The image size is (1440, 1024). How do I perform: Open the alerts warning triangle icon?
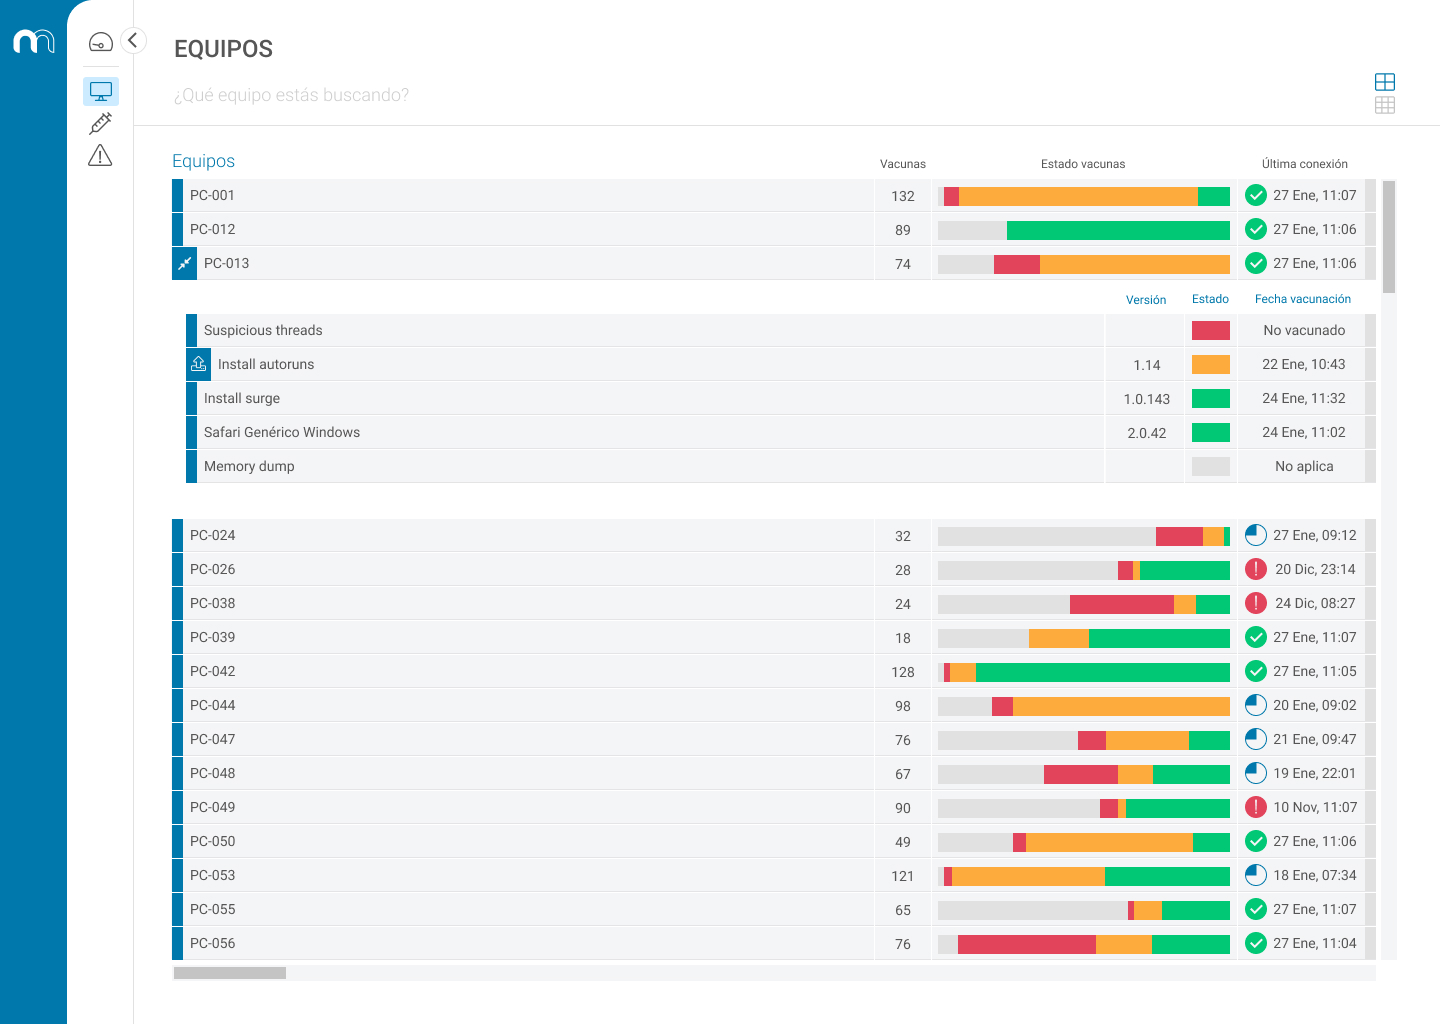pos(100,155)
